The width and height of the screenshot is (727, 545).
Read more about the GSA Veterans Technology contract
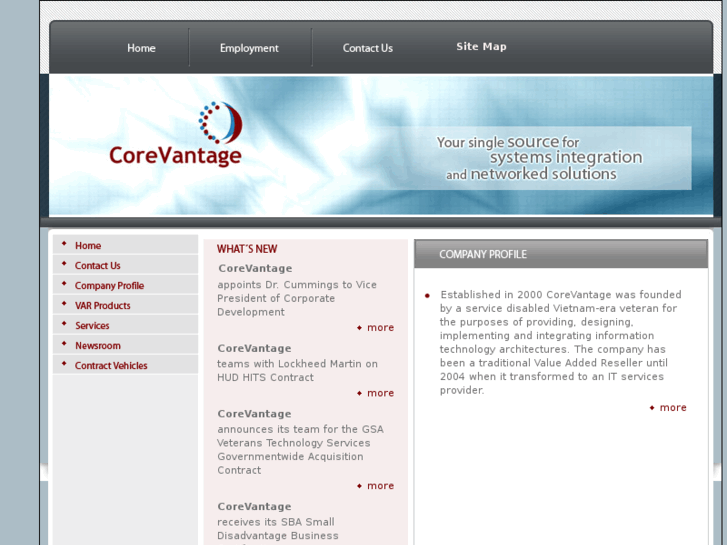point(380,486)
